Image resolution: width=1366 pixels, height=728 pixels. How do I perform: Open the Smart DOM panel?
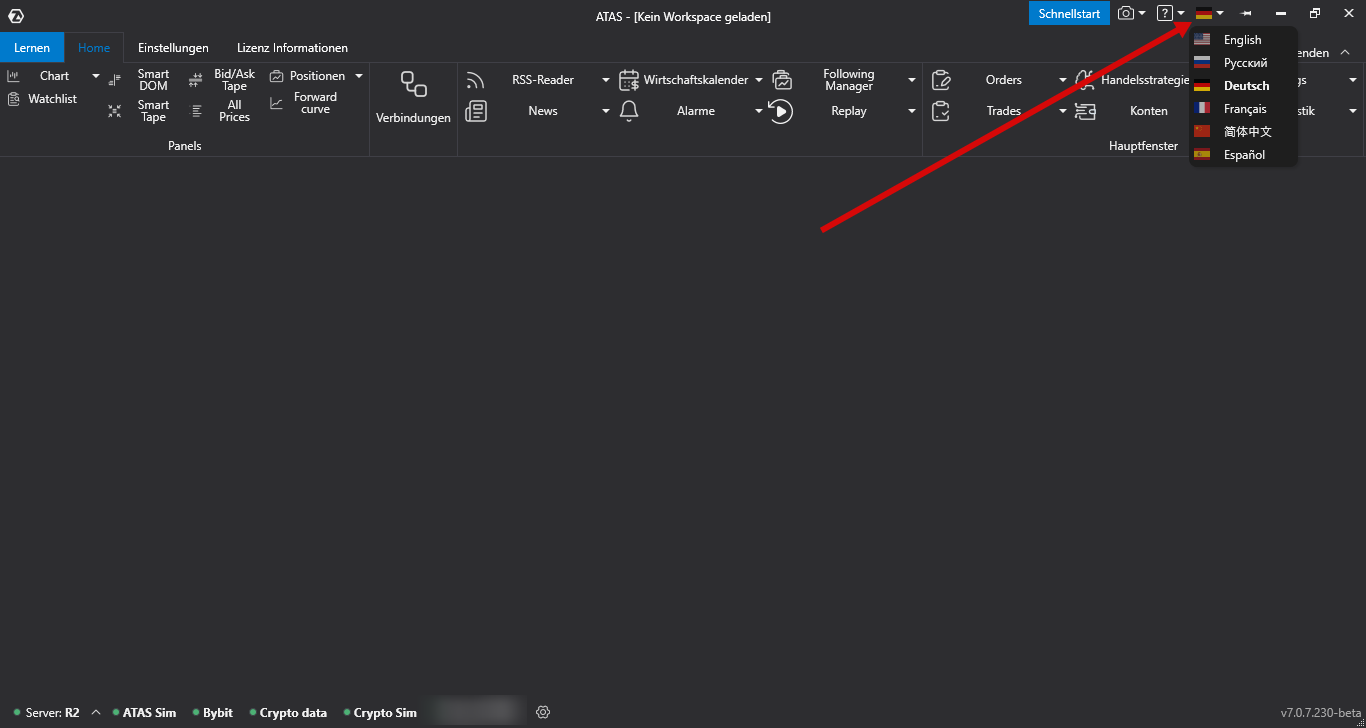click(140, 80)
